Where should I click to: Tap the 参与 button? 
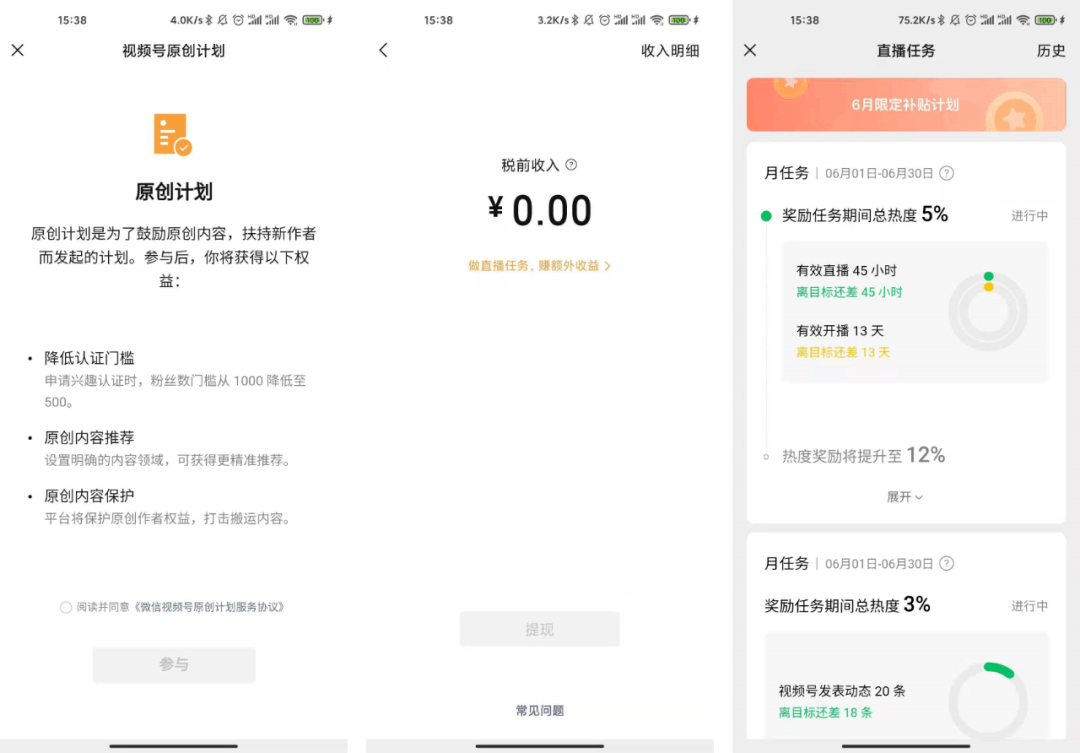(174, 665)
